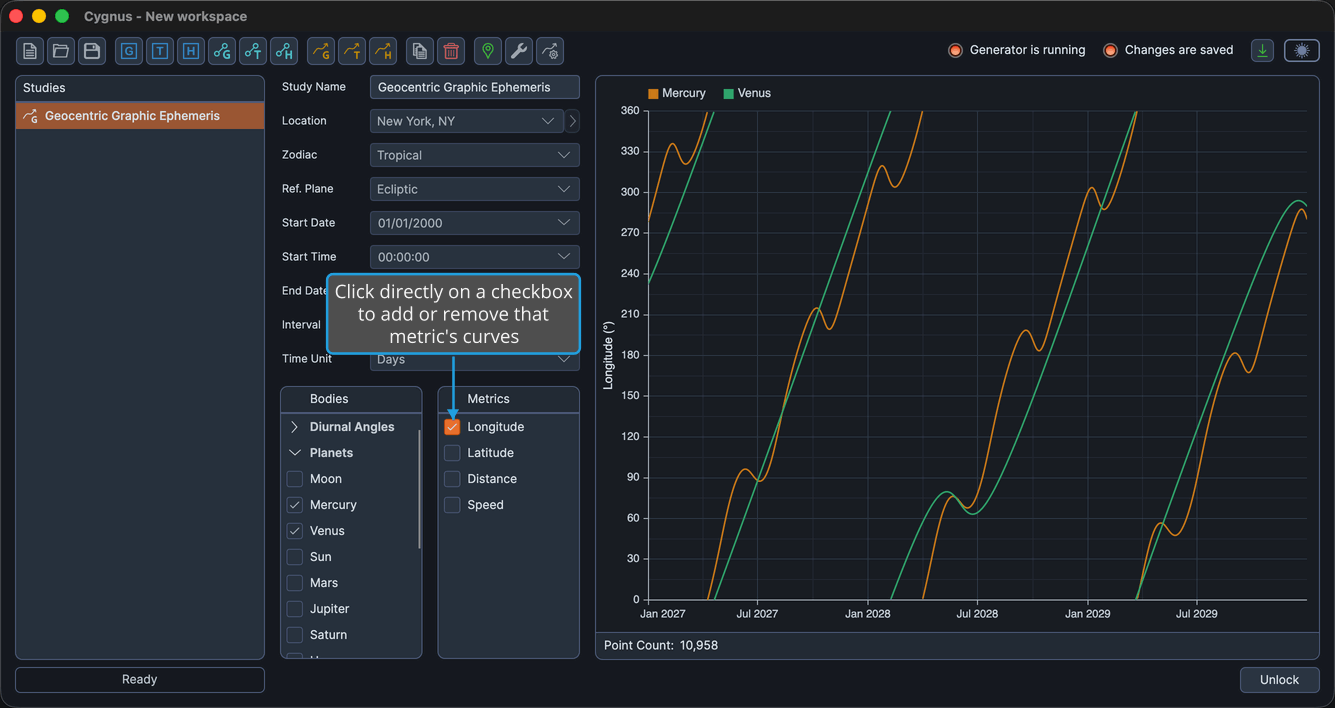Open the Start Date picker 01/01/2000

point(475,223)
